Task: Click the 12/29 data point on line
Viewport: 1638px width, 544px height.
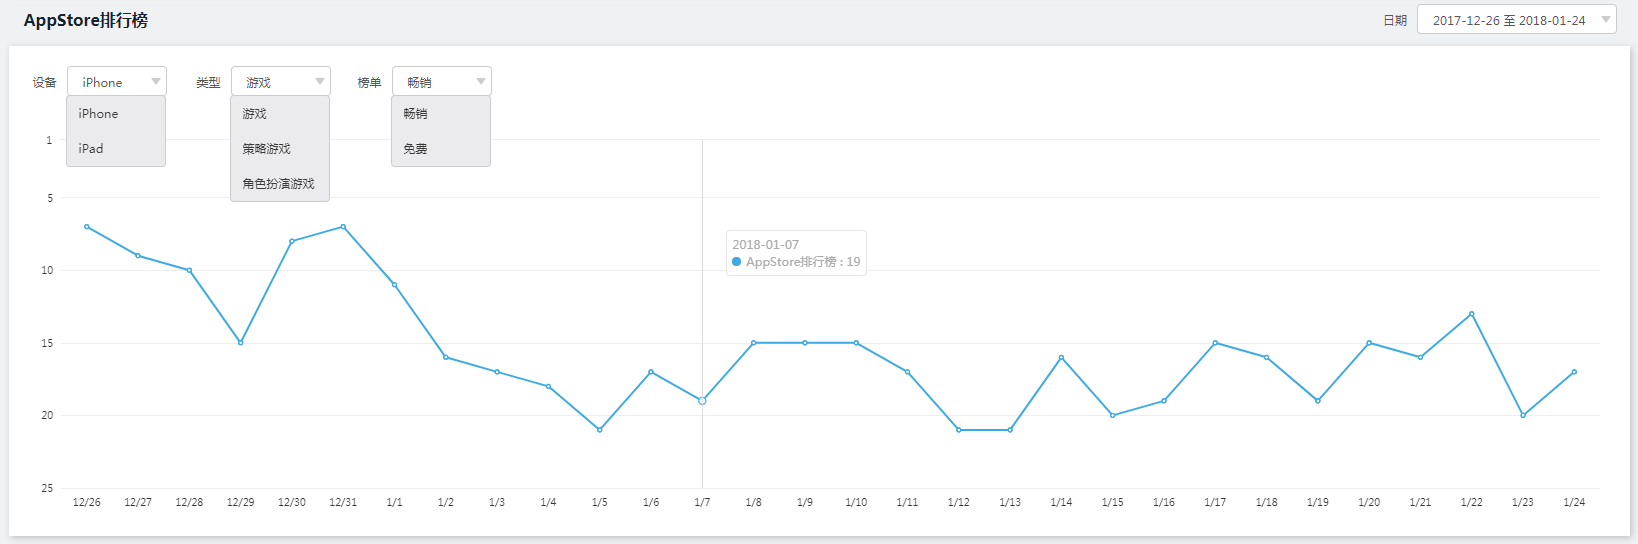Action: (241, 343)
